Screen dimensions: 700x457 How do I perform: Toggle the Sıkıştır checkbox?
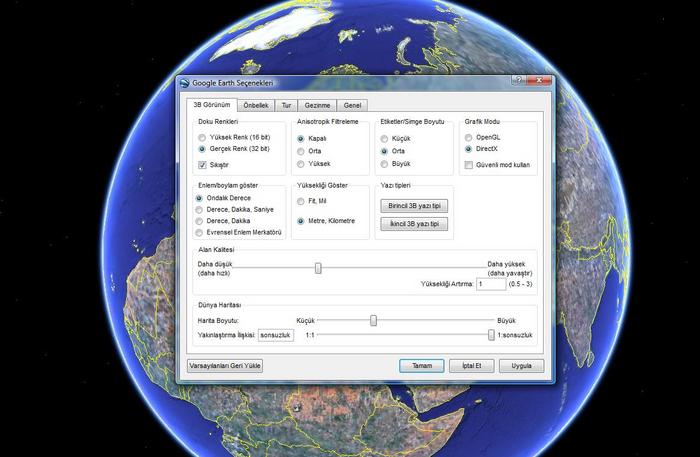tap(203, 164)
